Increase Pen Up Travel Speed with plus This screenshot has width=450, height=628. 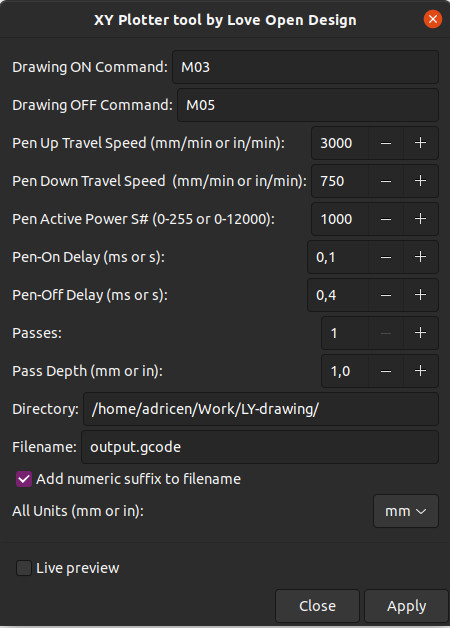tap(420, 143)
